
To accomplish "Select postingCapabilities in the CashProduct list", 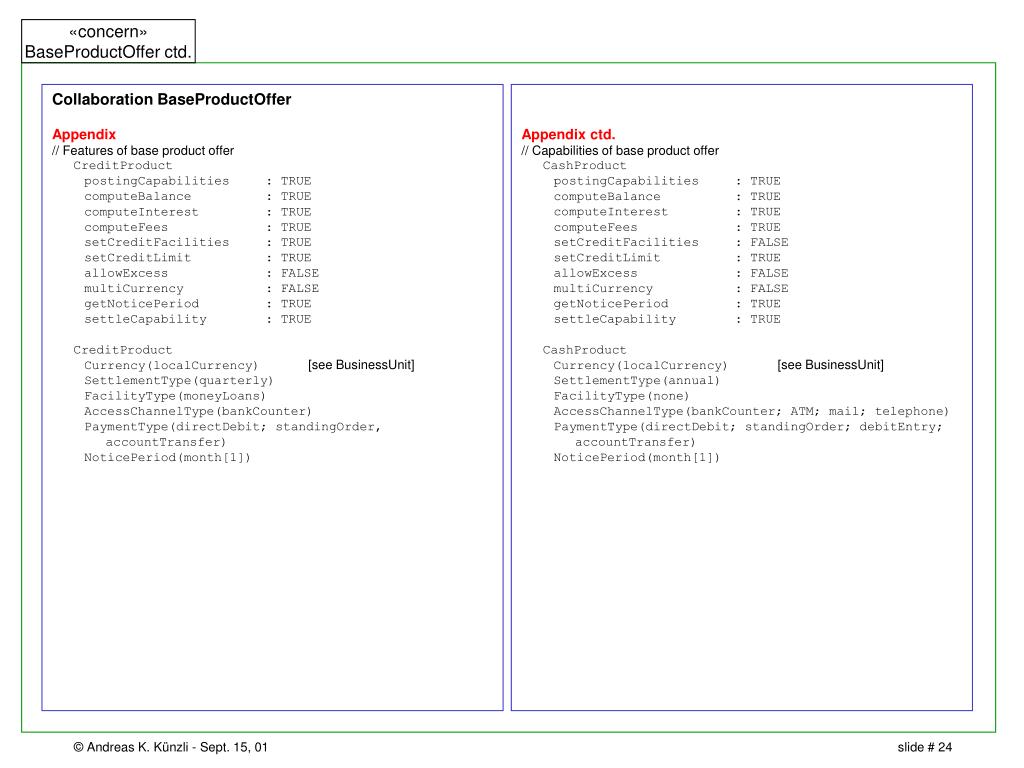I will (x=626, y=181).
